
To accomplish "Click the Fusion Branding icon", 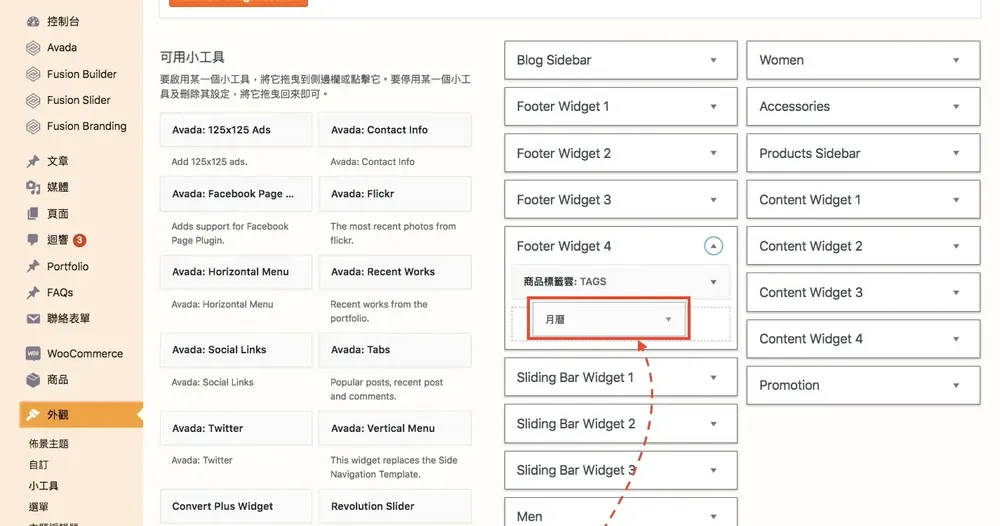I will point(33,126).
